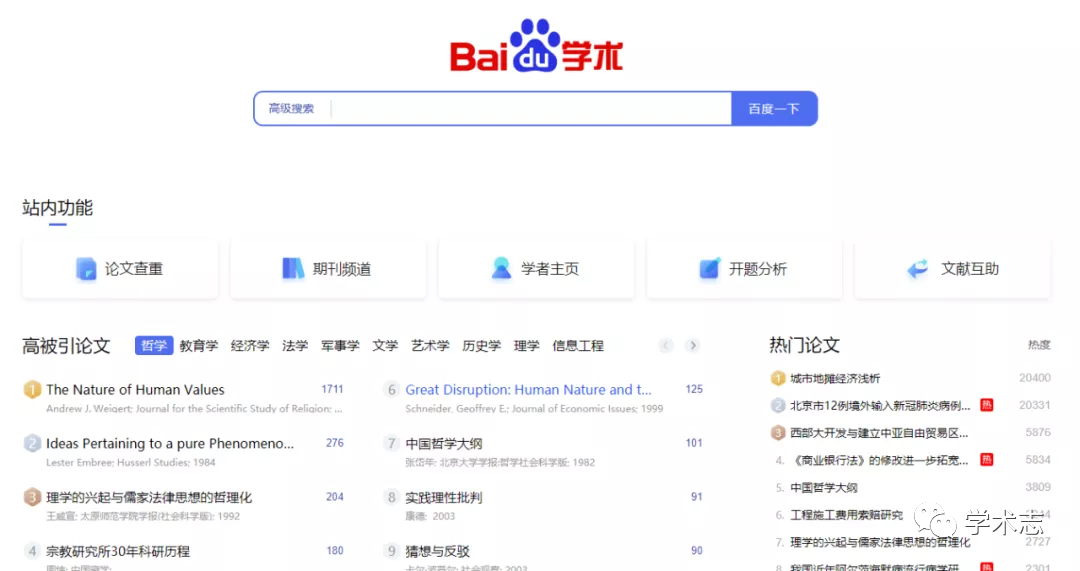Click heat value 20331
The height and width of the screenshot is (571, 1080).
(1035, 405)
